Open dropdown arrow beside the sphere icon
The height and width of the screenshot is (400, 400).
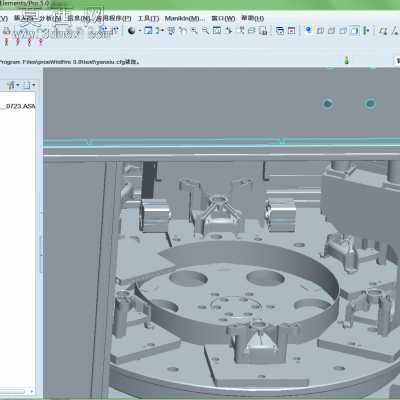coord(140,31)
